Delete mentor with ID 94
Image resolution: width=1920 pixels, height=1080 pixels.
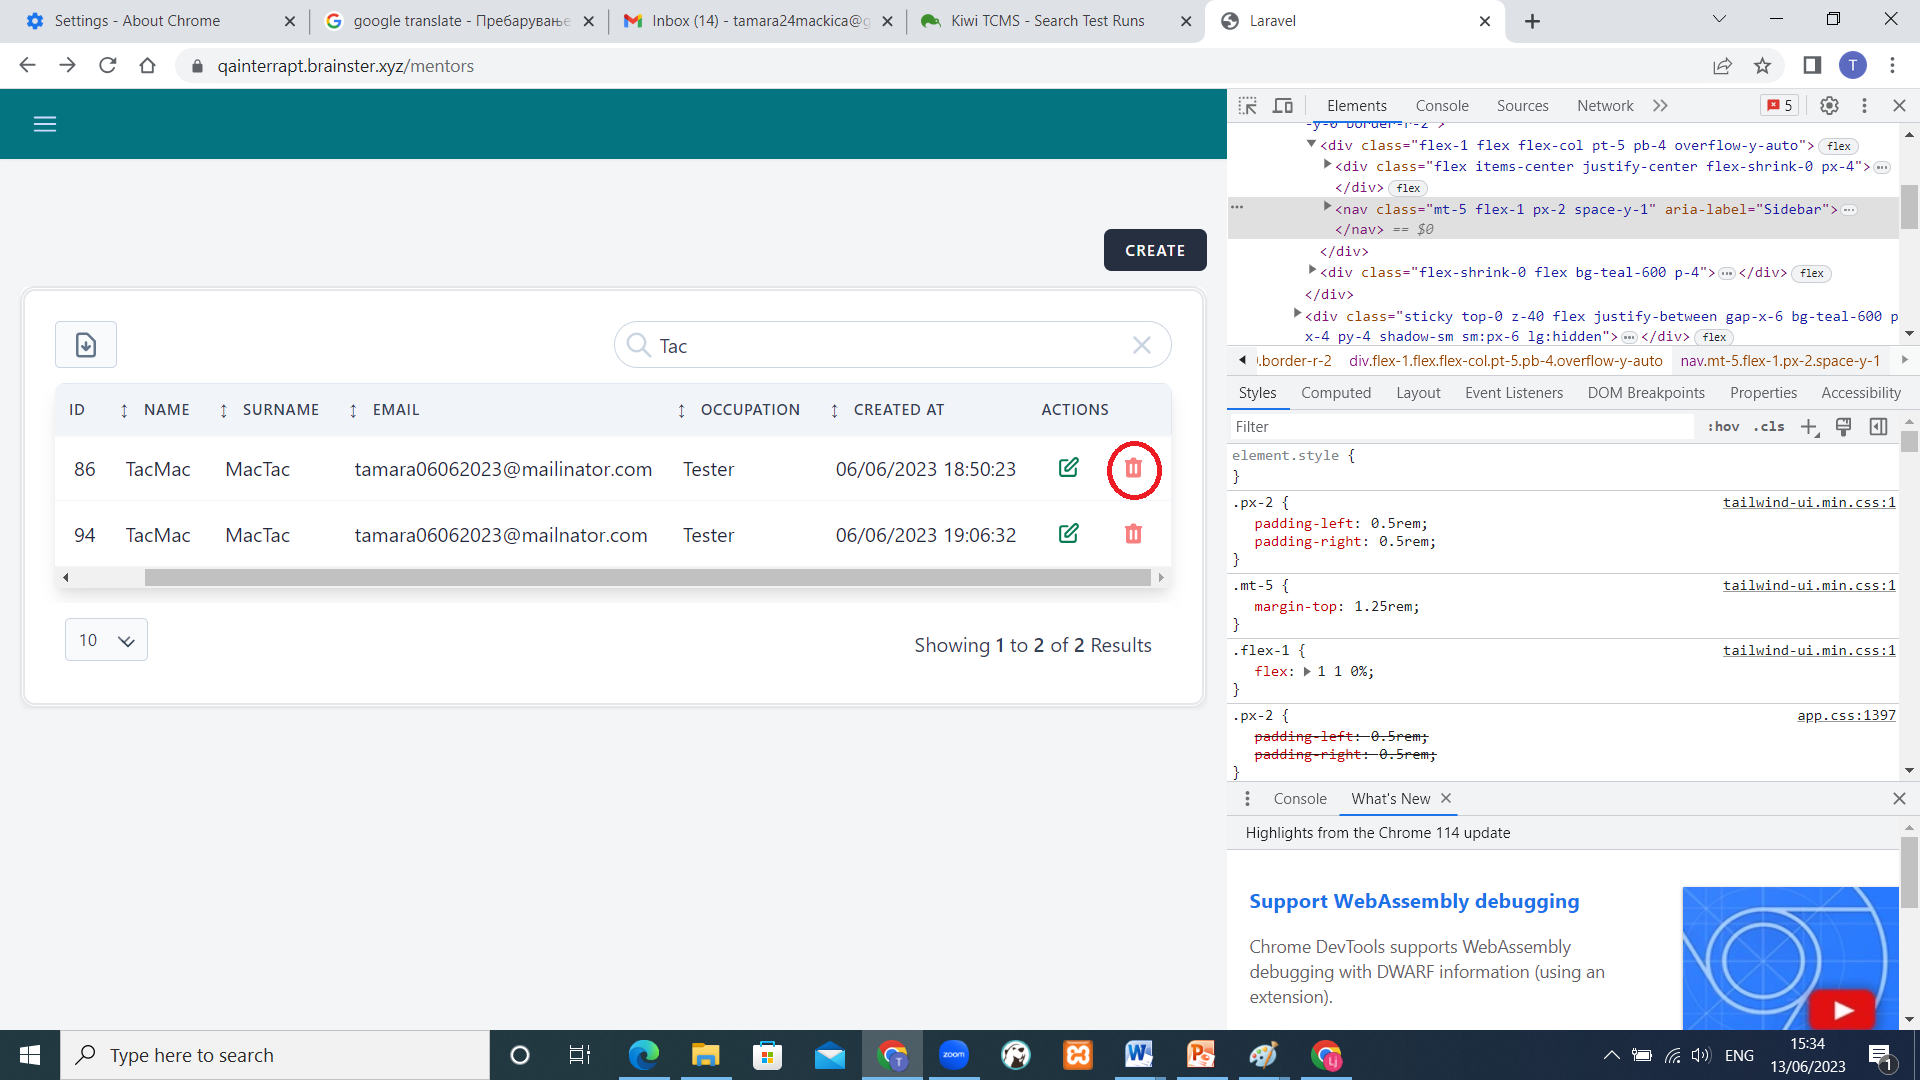click(1133, 534)
